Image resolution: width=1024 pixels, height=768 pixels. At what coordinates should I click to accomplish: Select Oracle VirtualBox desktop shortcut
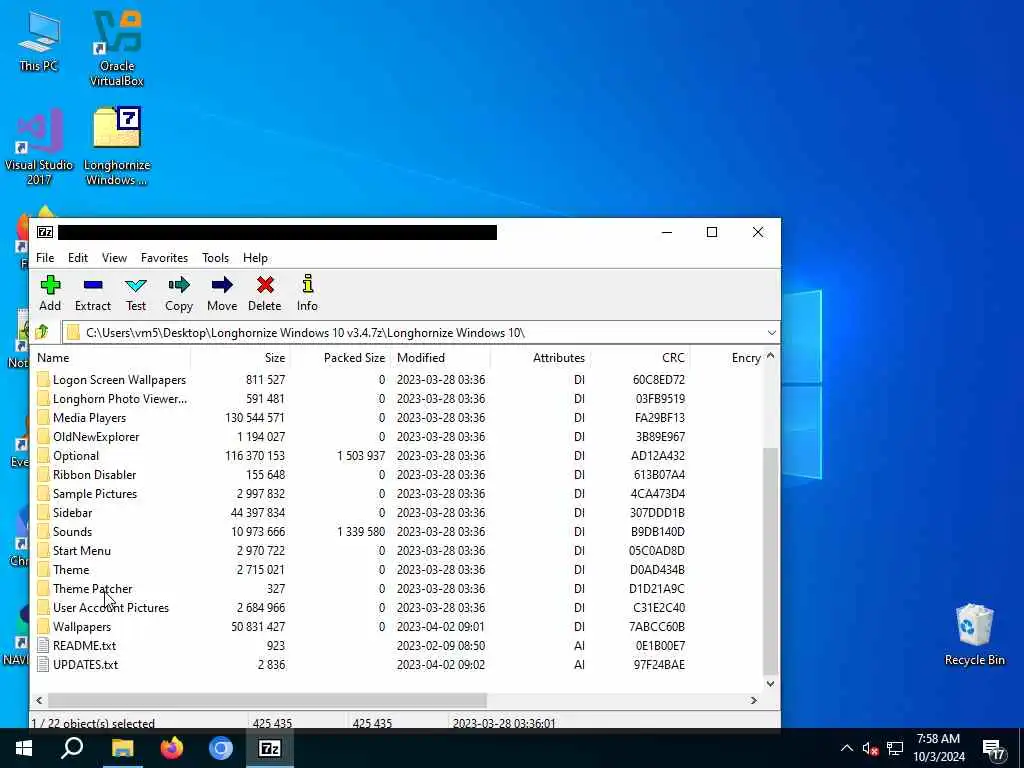click(x=117, y=49)
